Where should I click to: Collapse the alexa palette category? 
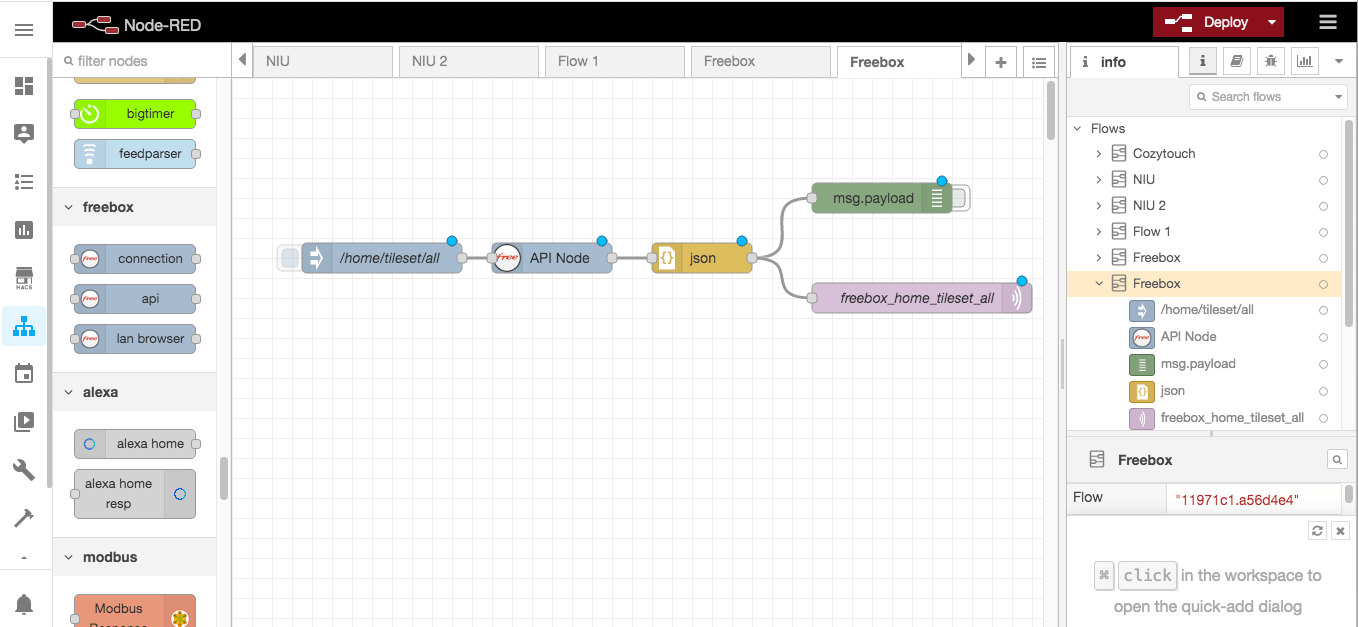point(134,392)
